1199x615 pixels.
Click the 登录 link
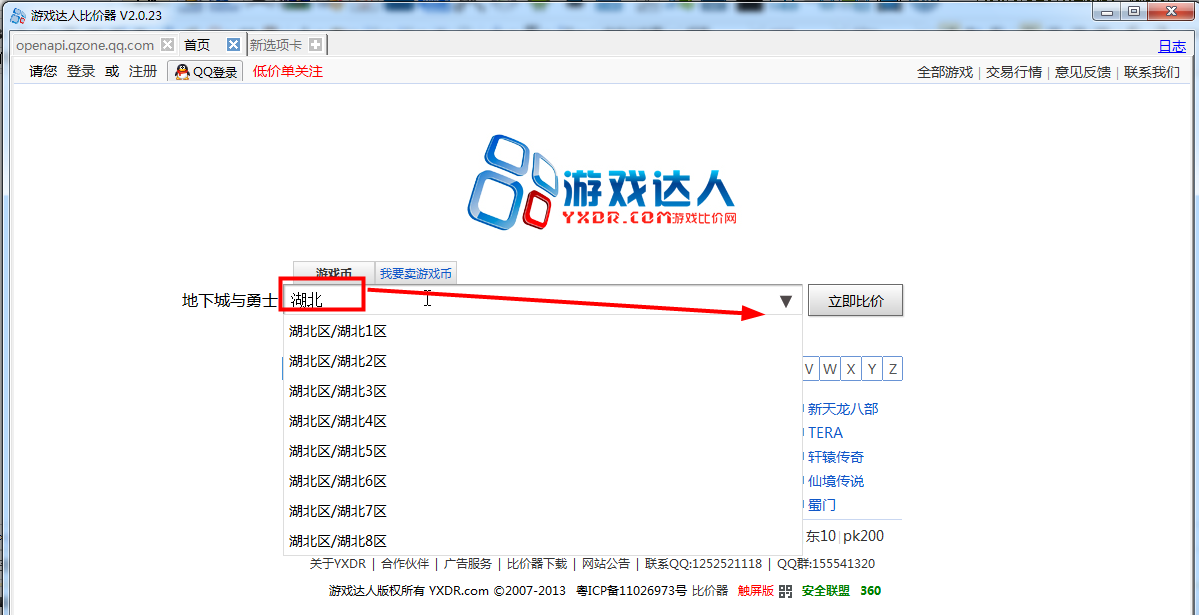(x=81, y=71)
